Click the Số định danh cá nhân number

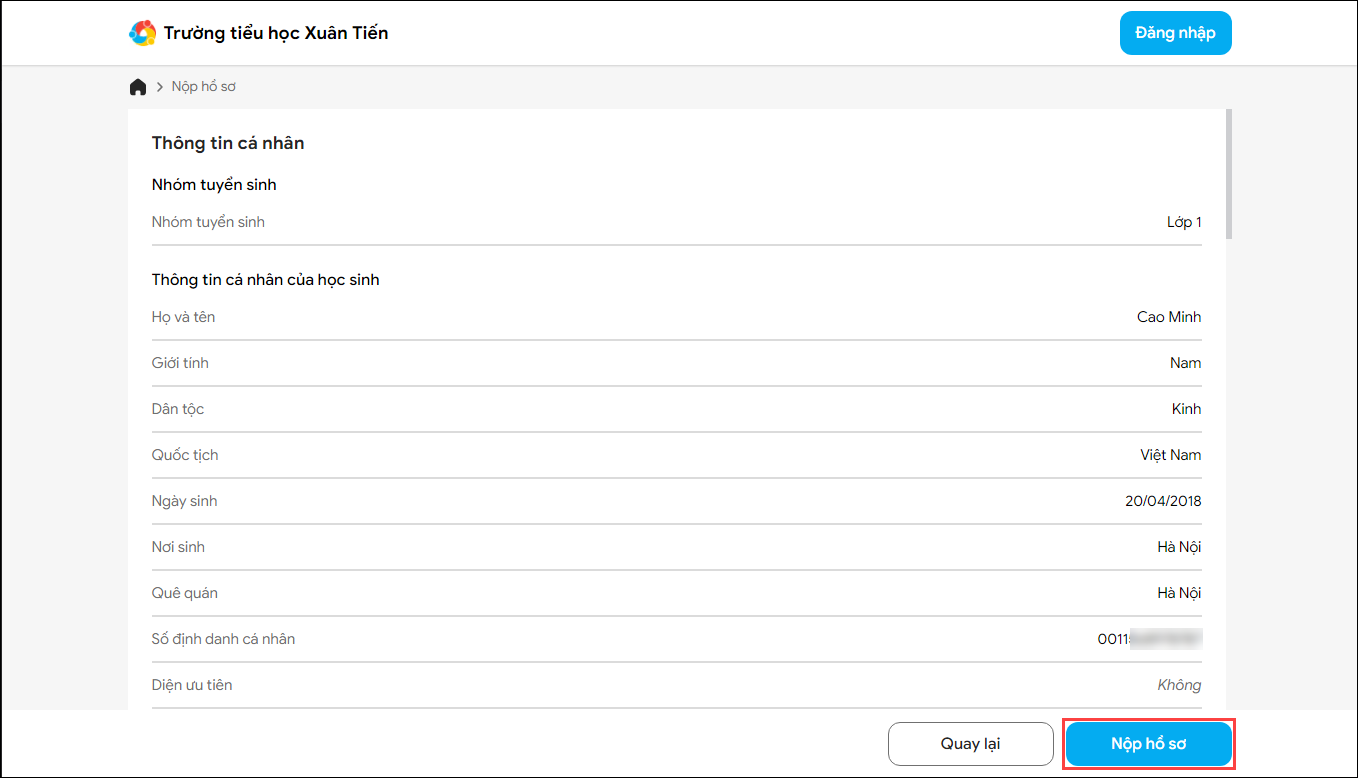[x=1149, y=639]
